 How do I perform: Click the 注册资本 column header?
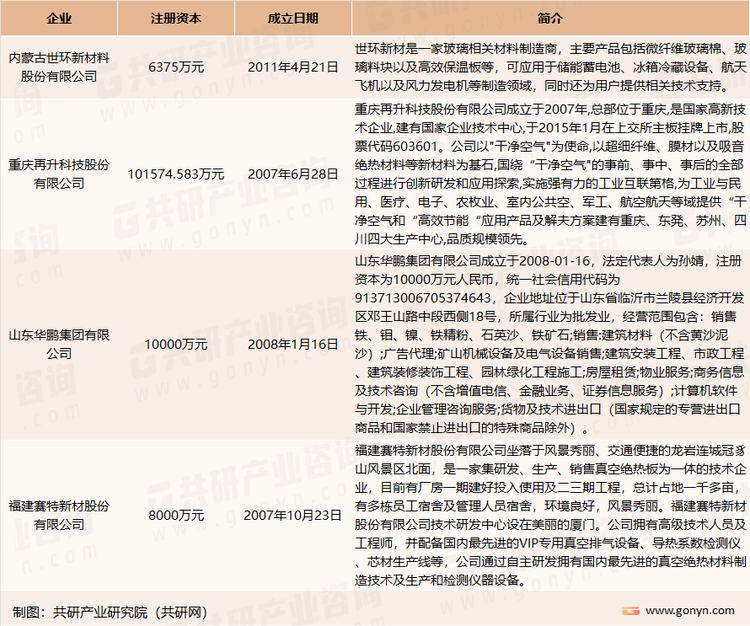click(x=176, y=18)
